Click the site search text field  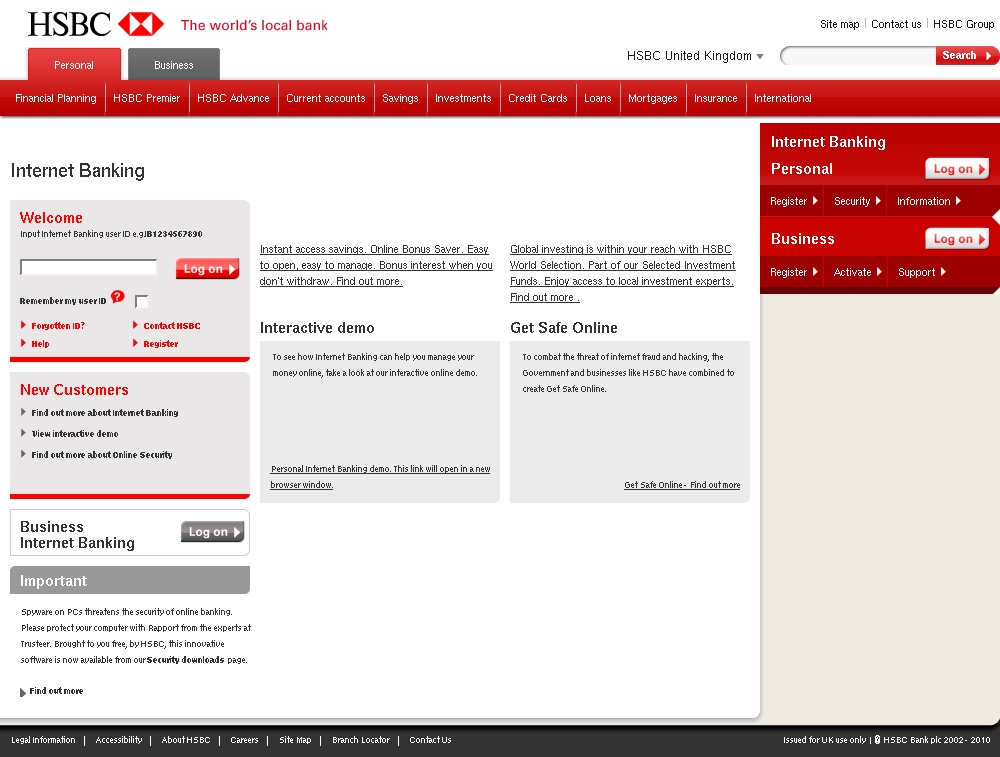pyautogui.click(x=858, y=56)
